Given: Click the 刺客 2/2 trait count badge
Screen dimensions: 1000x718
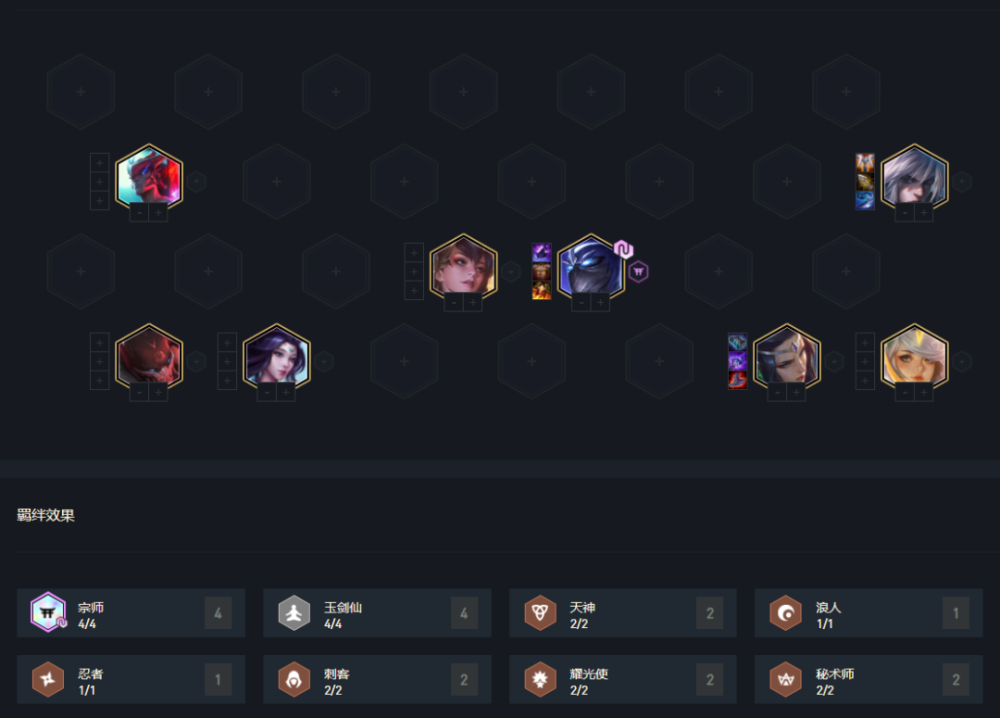Looking at the screenshot, I should click(464, 680).
